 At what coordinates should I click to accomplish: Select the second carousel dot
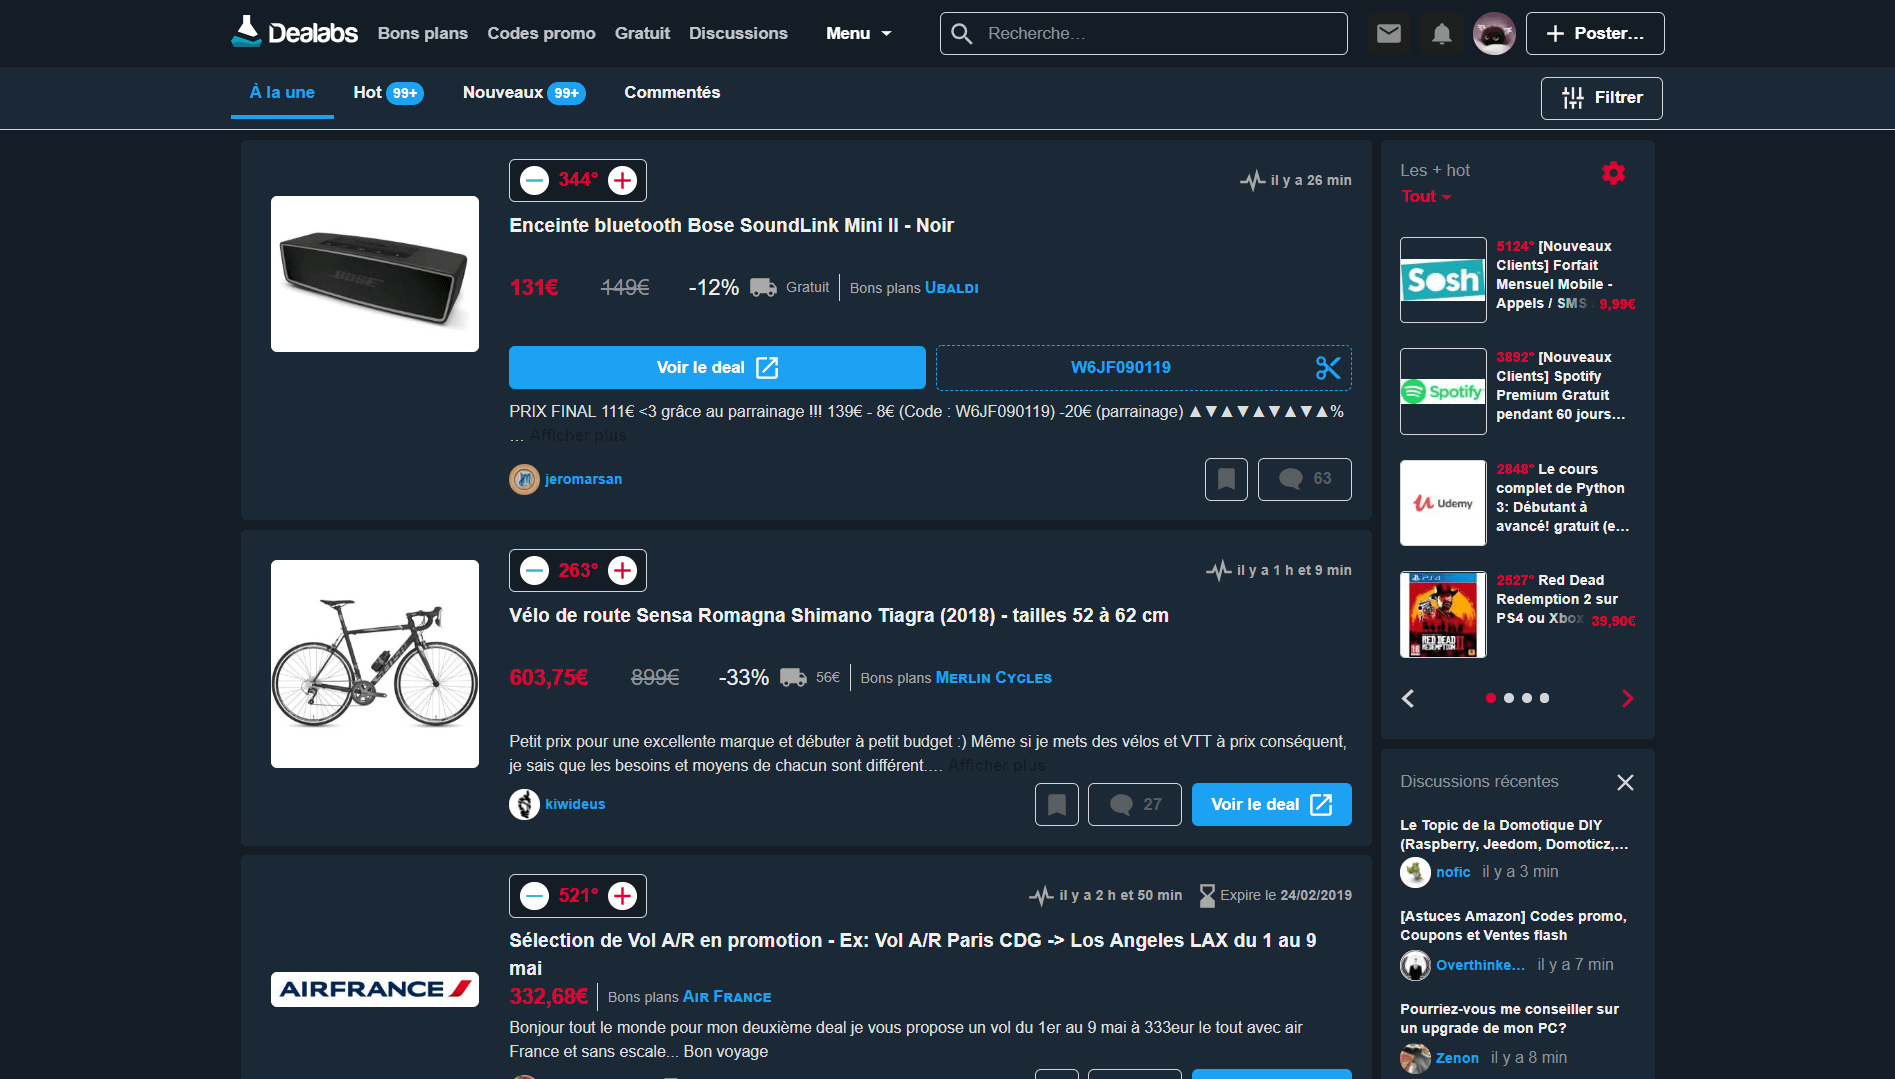[x=1509, y=698]
